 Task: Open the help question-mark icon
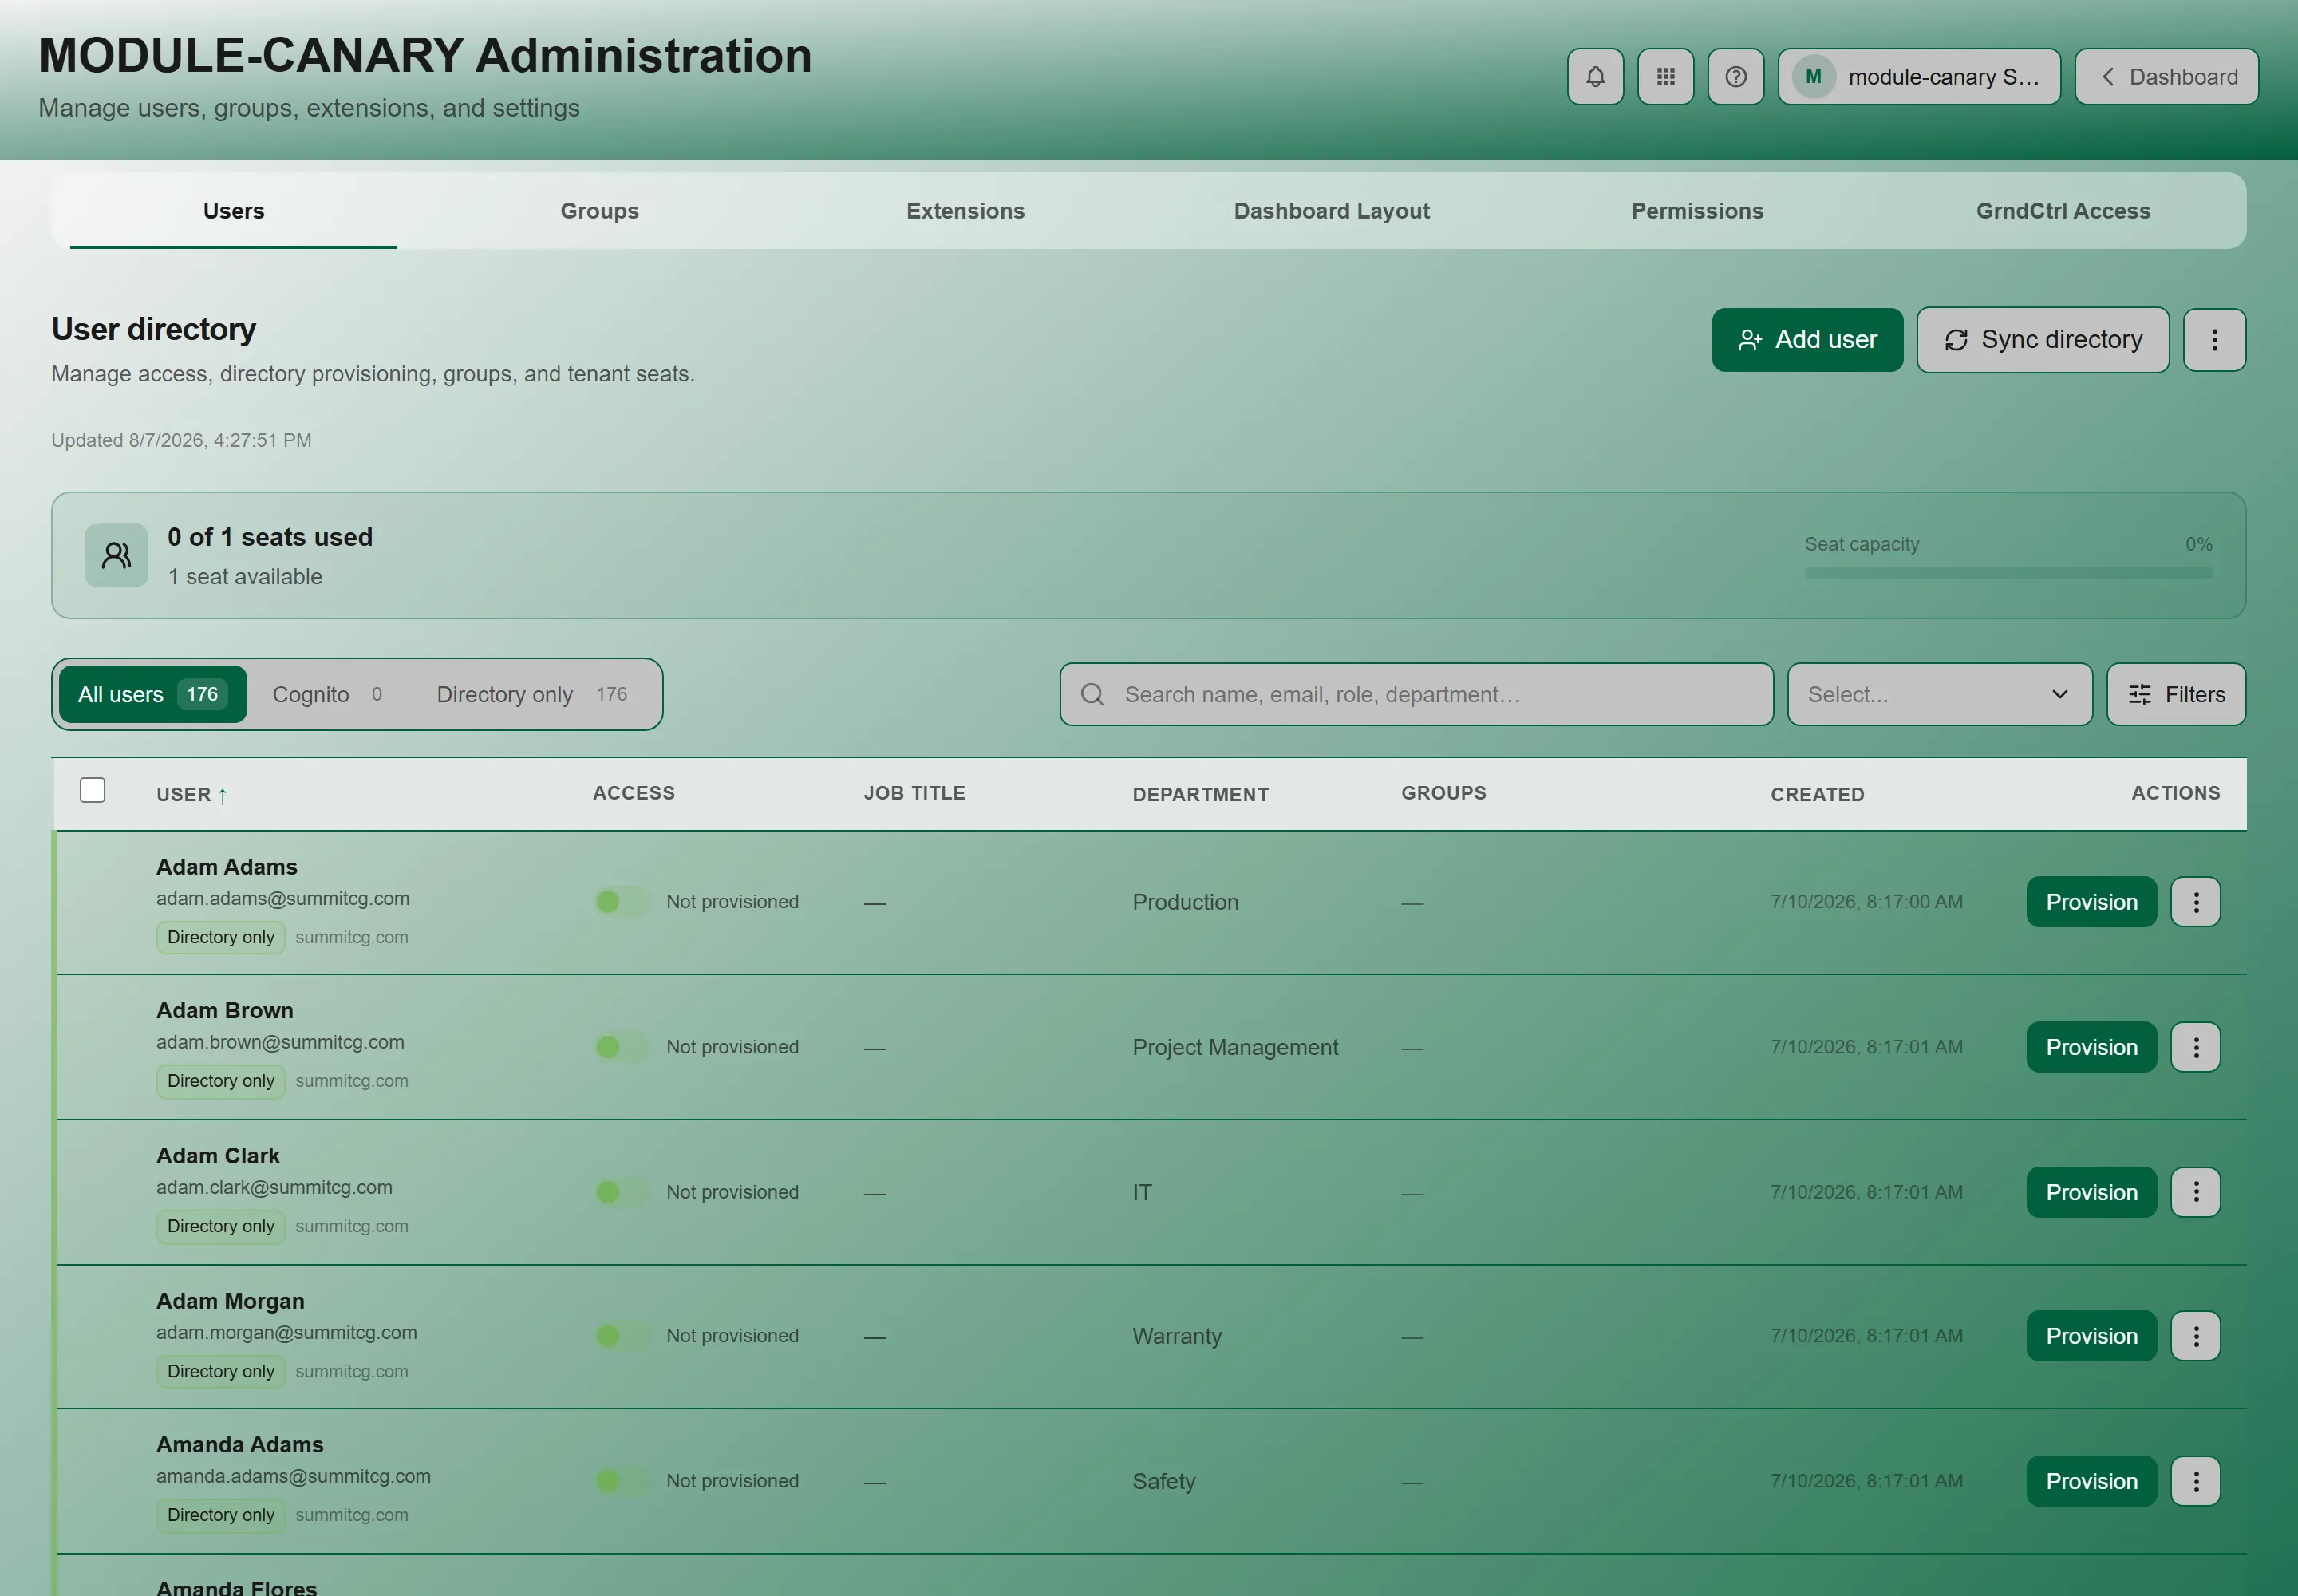click(1736, 77)
